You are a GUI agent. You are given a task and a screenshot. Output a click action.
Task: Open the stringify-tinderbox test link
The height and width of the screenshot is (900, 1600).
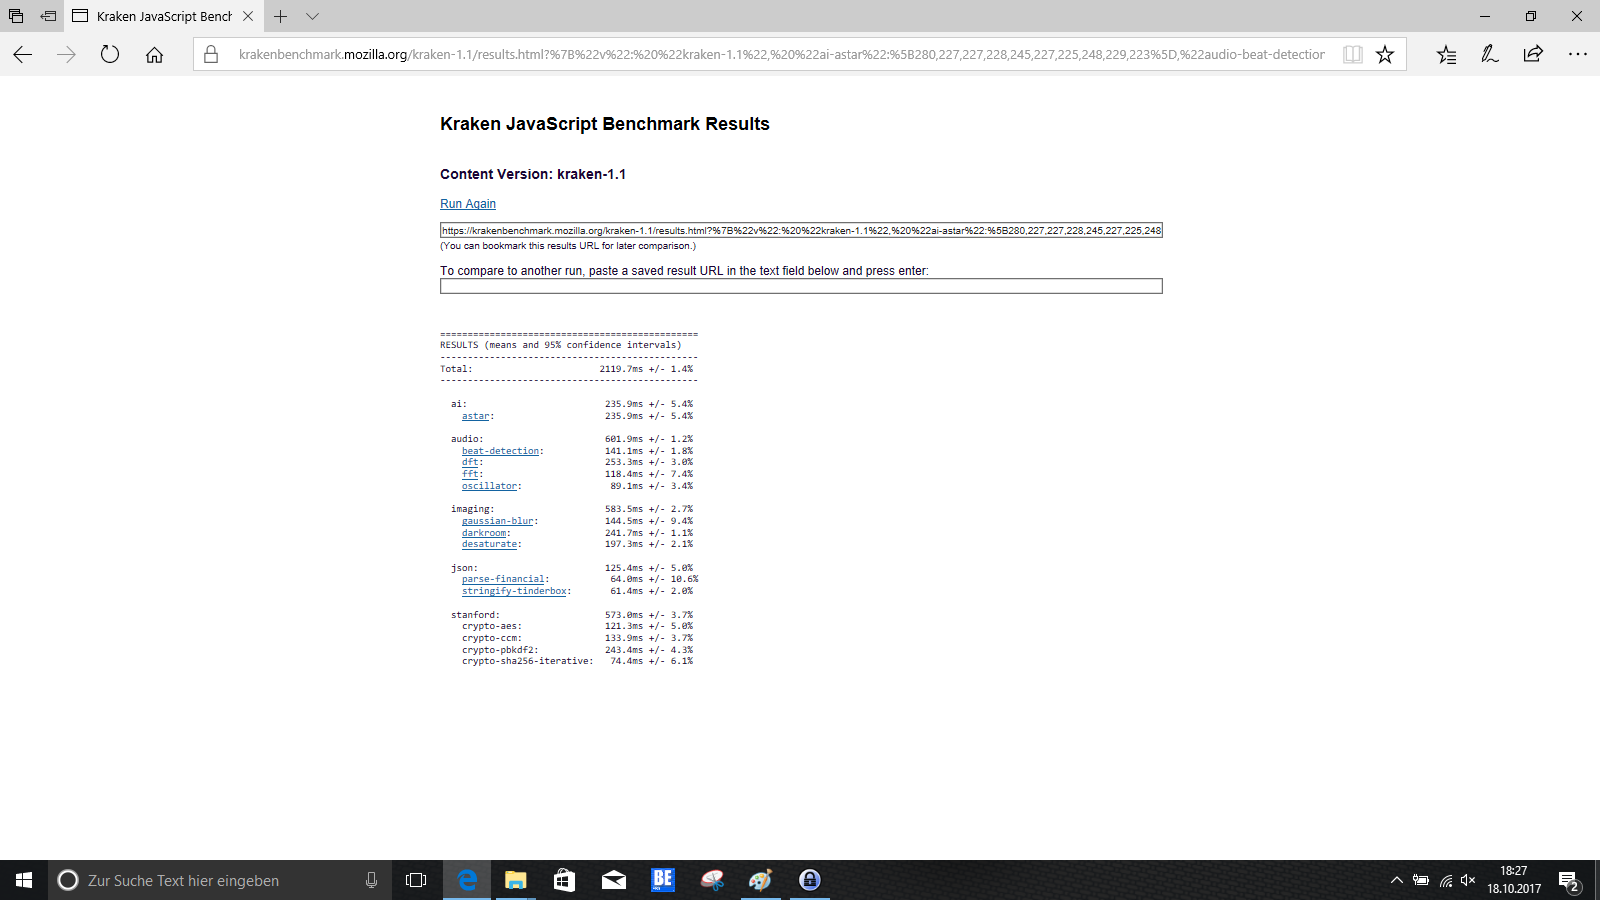click(514, 591)
